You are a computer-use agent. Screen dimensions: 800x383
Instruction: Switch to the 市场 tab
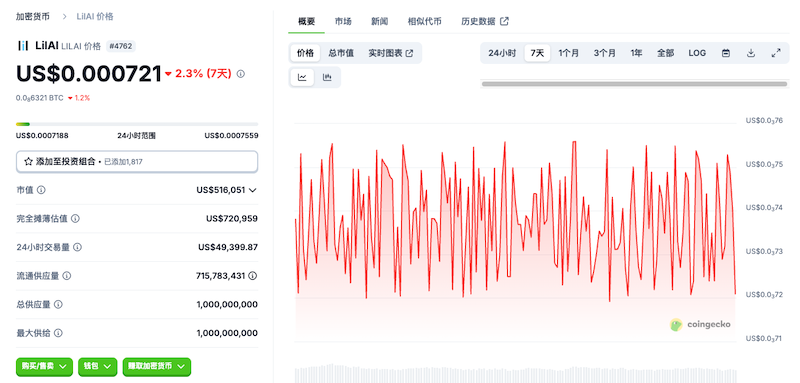[x=343, y=21]
